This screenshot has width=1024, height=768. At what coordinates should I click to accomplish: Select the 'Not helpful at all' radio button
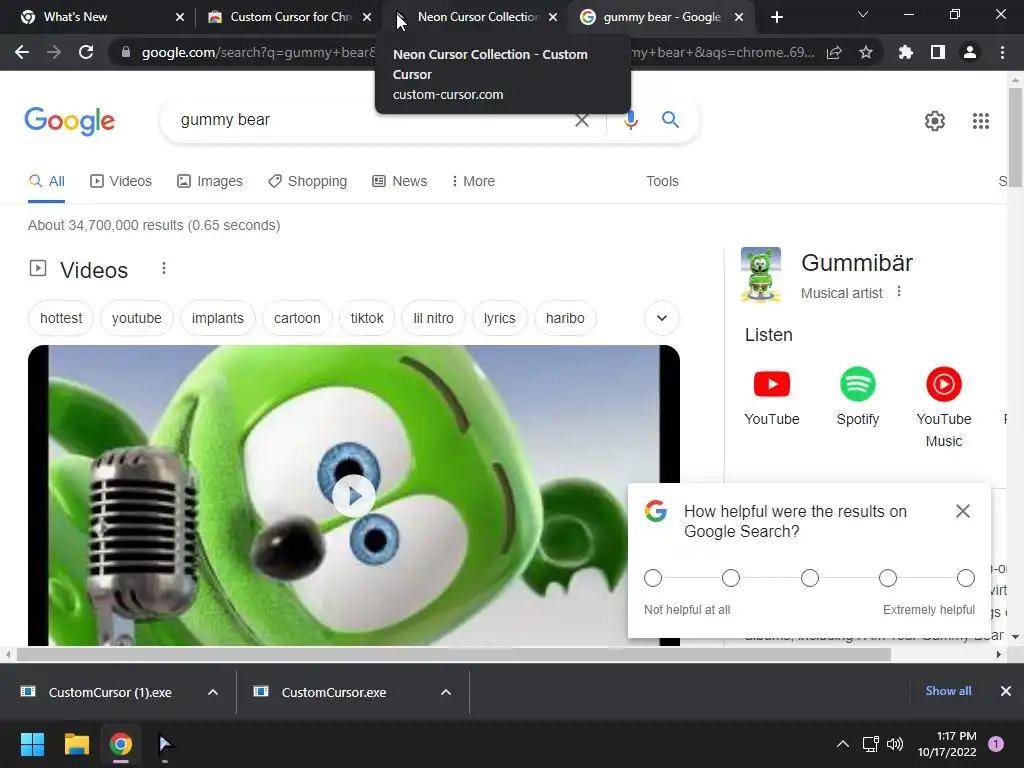point(653,578)
